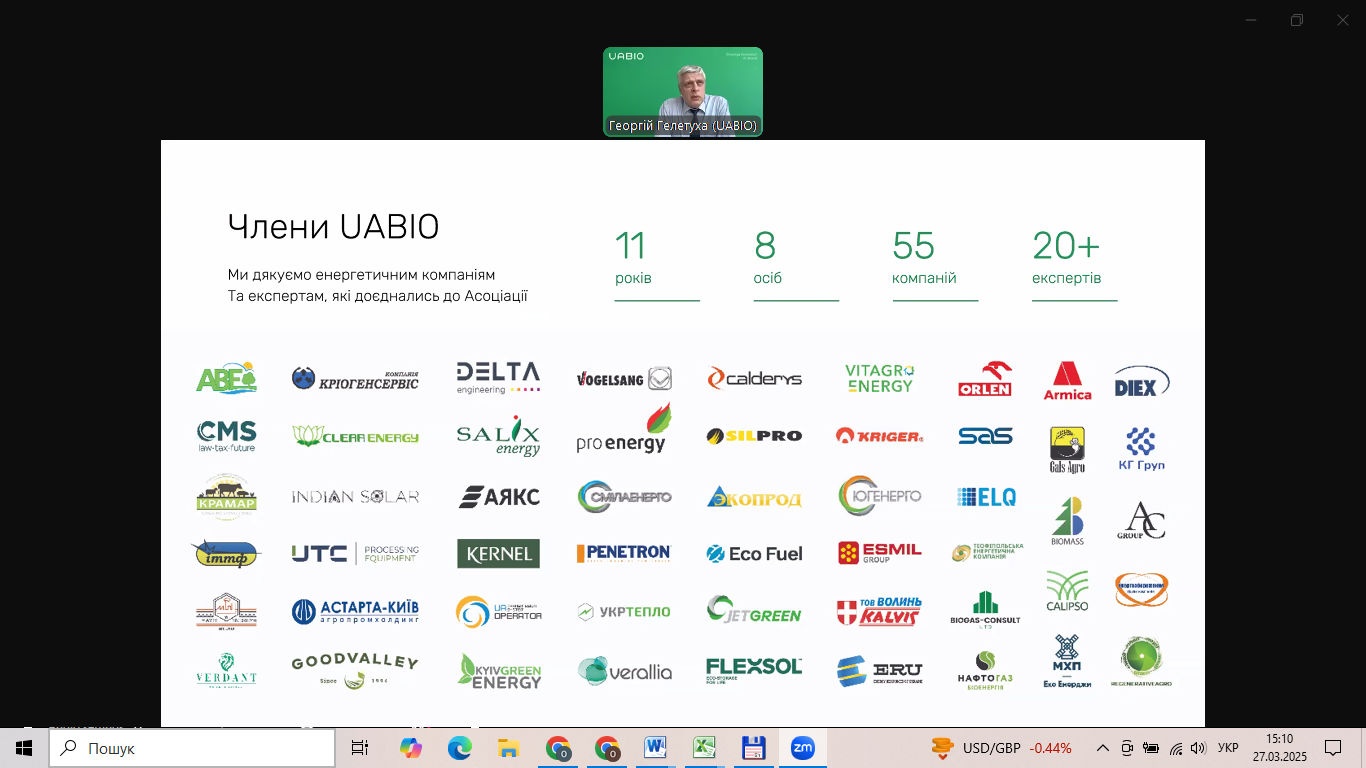The width and height of the screenshot is (1366, 768).
Task: Click the JETGREEN logo
Action: [x=754, y=610]
